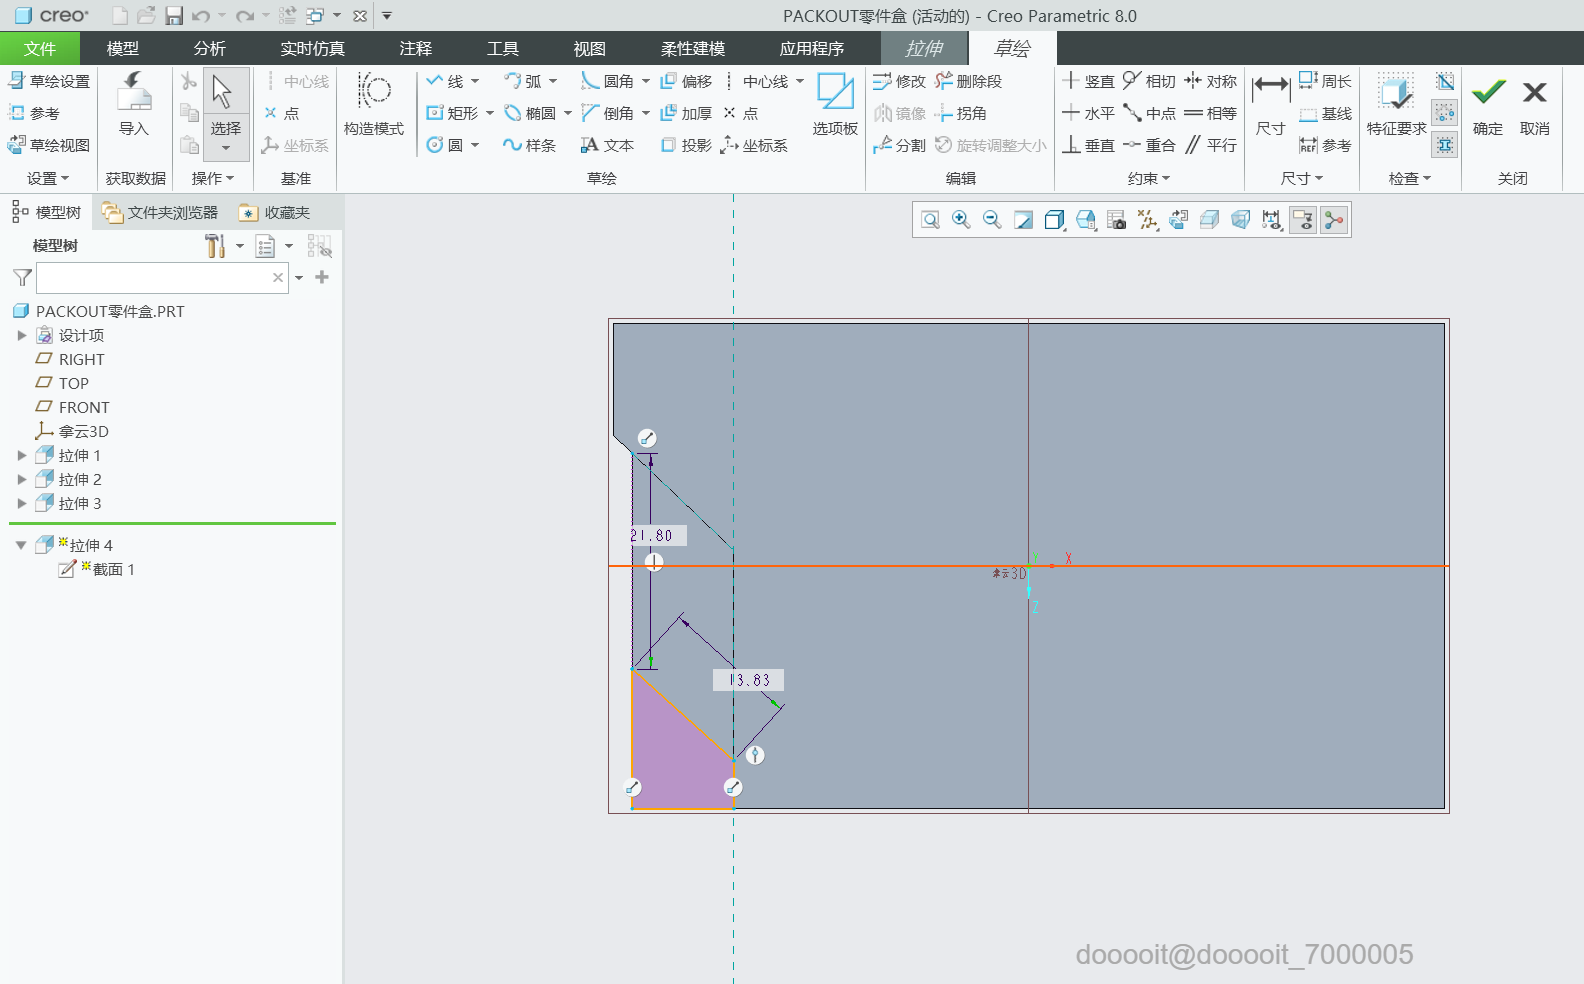Expand the 拉伸 1 tree node
This screenshot has height=984, width=1584.
22,455
